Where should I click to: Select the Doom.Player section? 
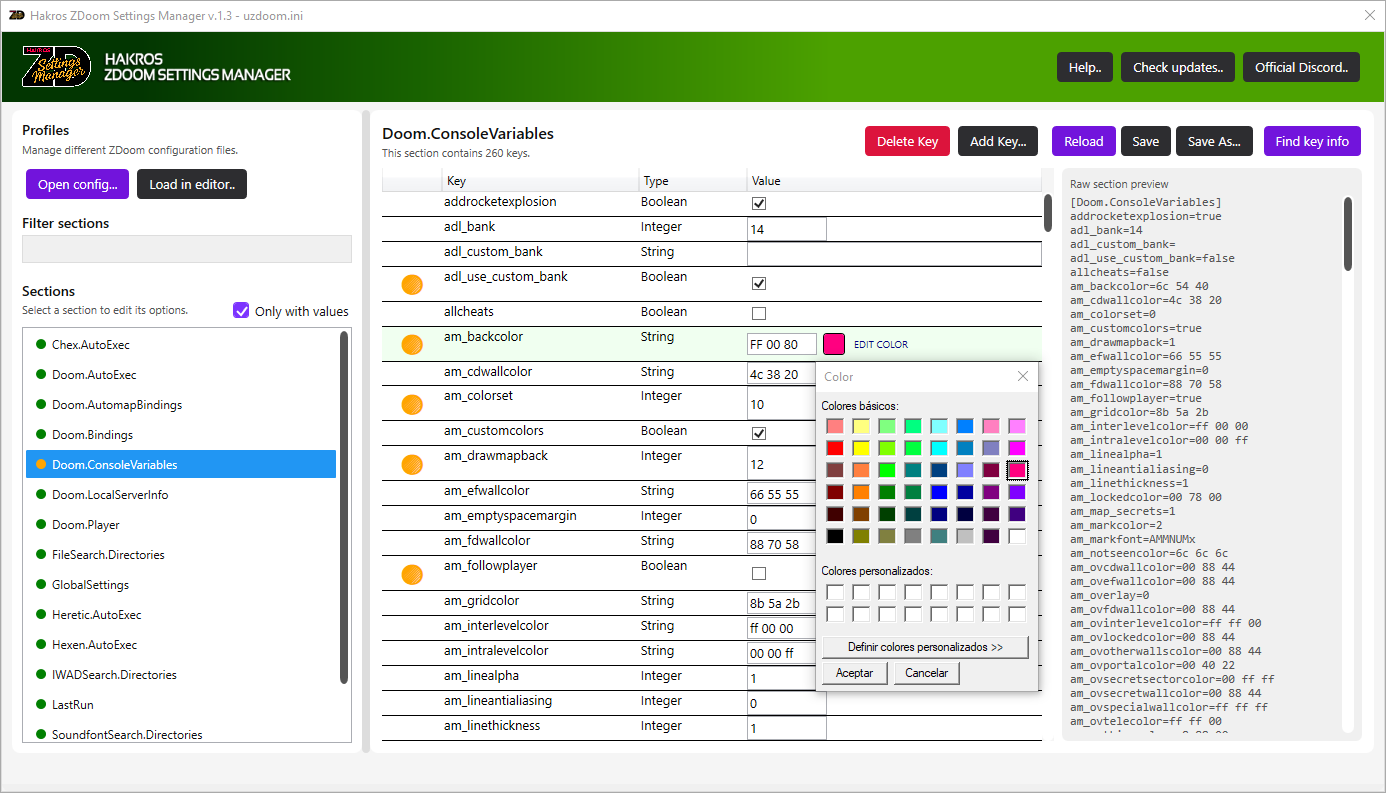(181, 525)
